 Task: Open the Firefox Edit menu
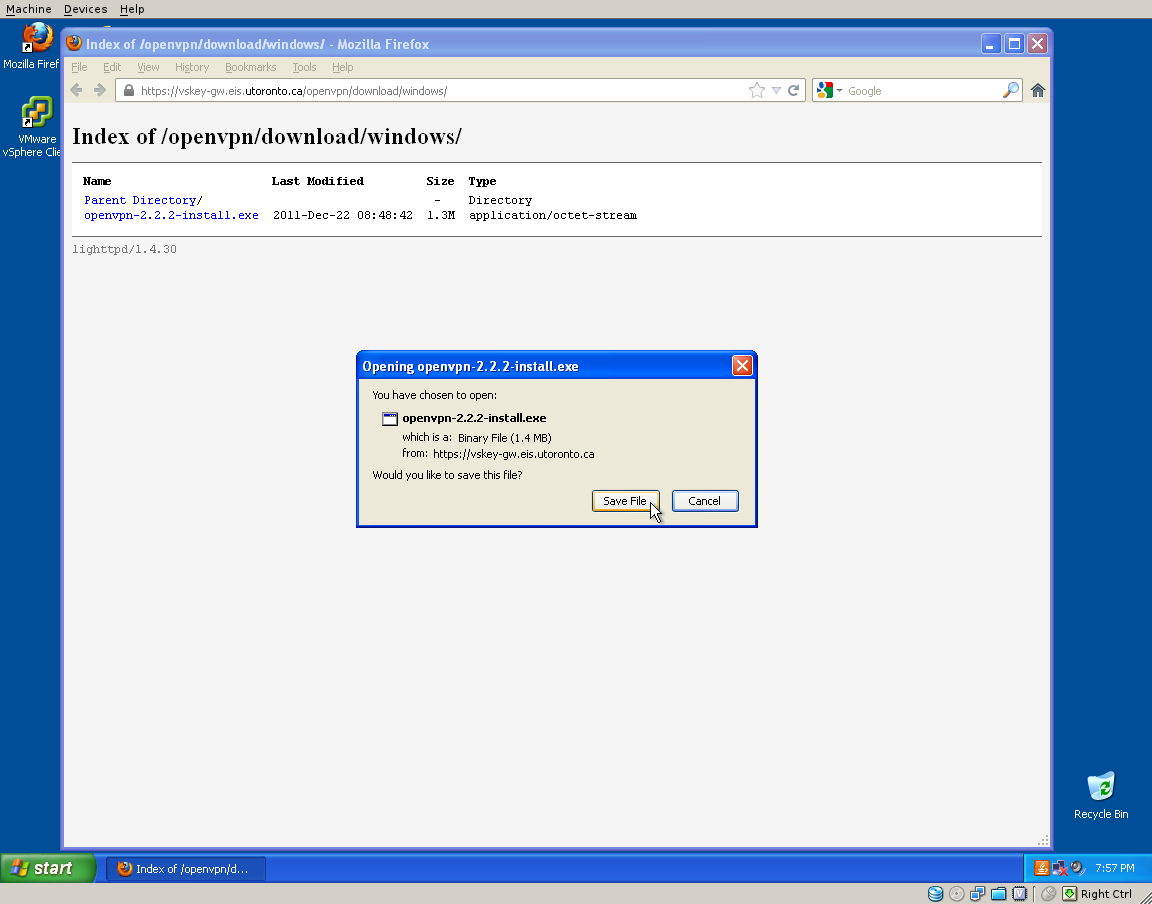[x=112, y=67]
